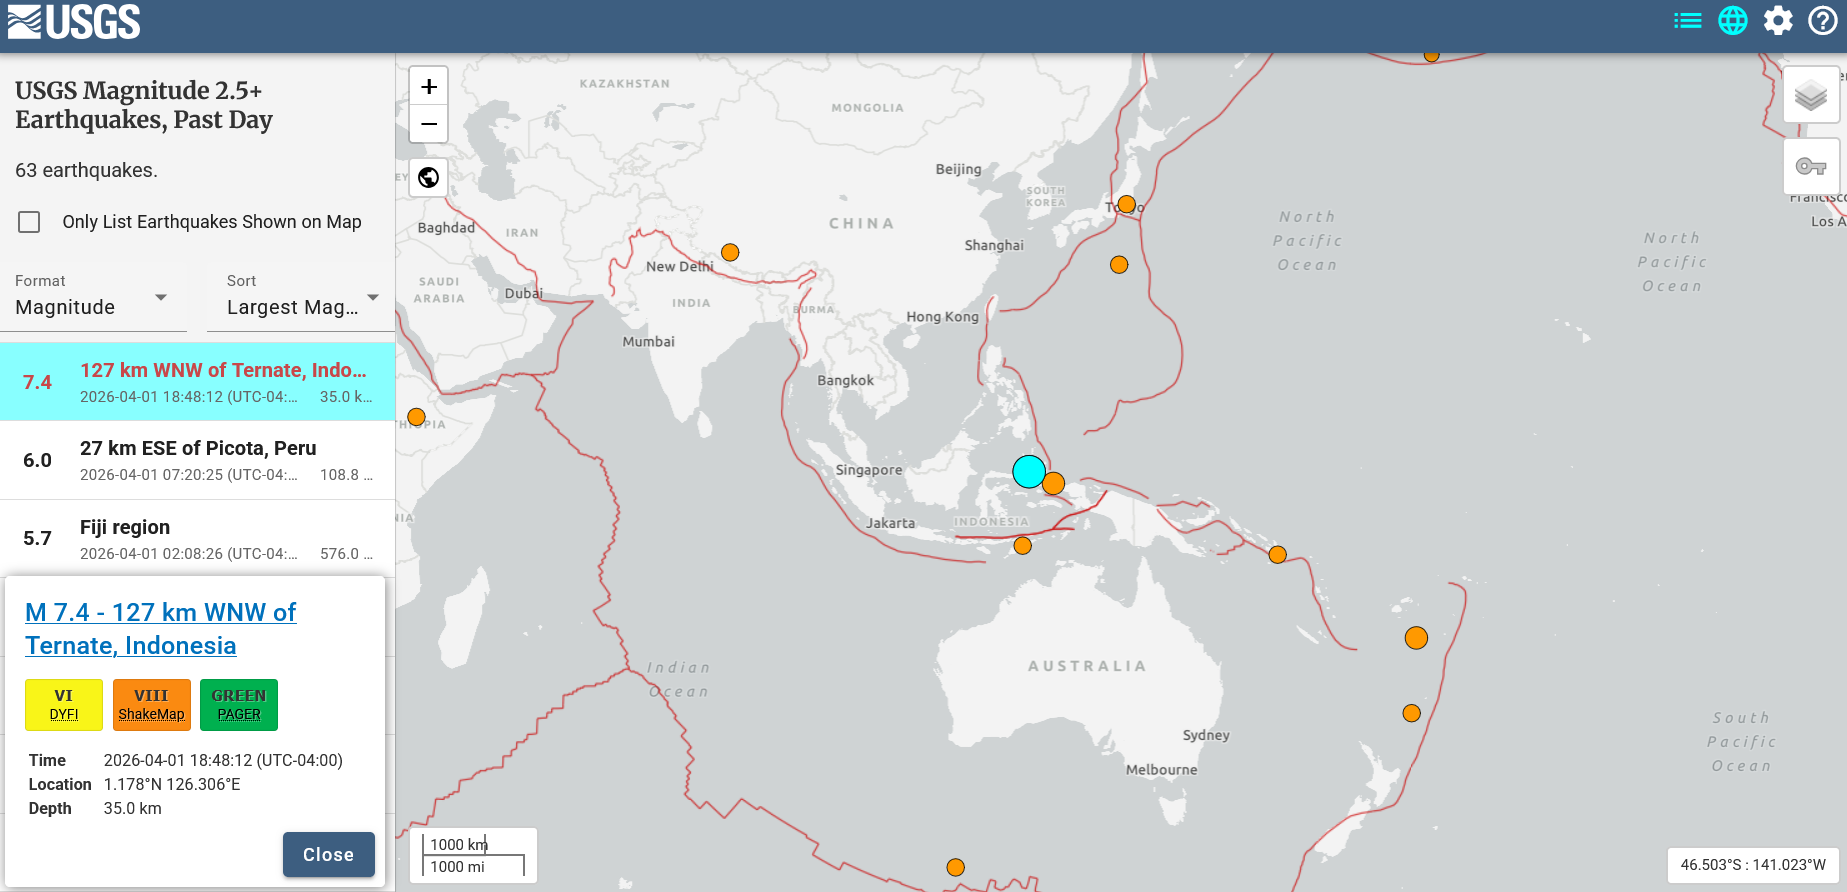Click the yellow DYFI VI badge
This screenshot has height=892, width=1847.
point(64,705)
